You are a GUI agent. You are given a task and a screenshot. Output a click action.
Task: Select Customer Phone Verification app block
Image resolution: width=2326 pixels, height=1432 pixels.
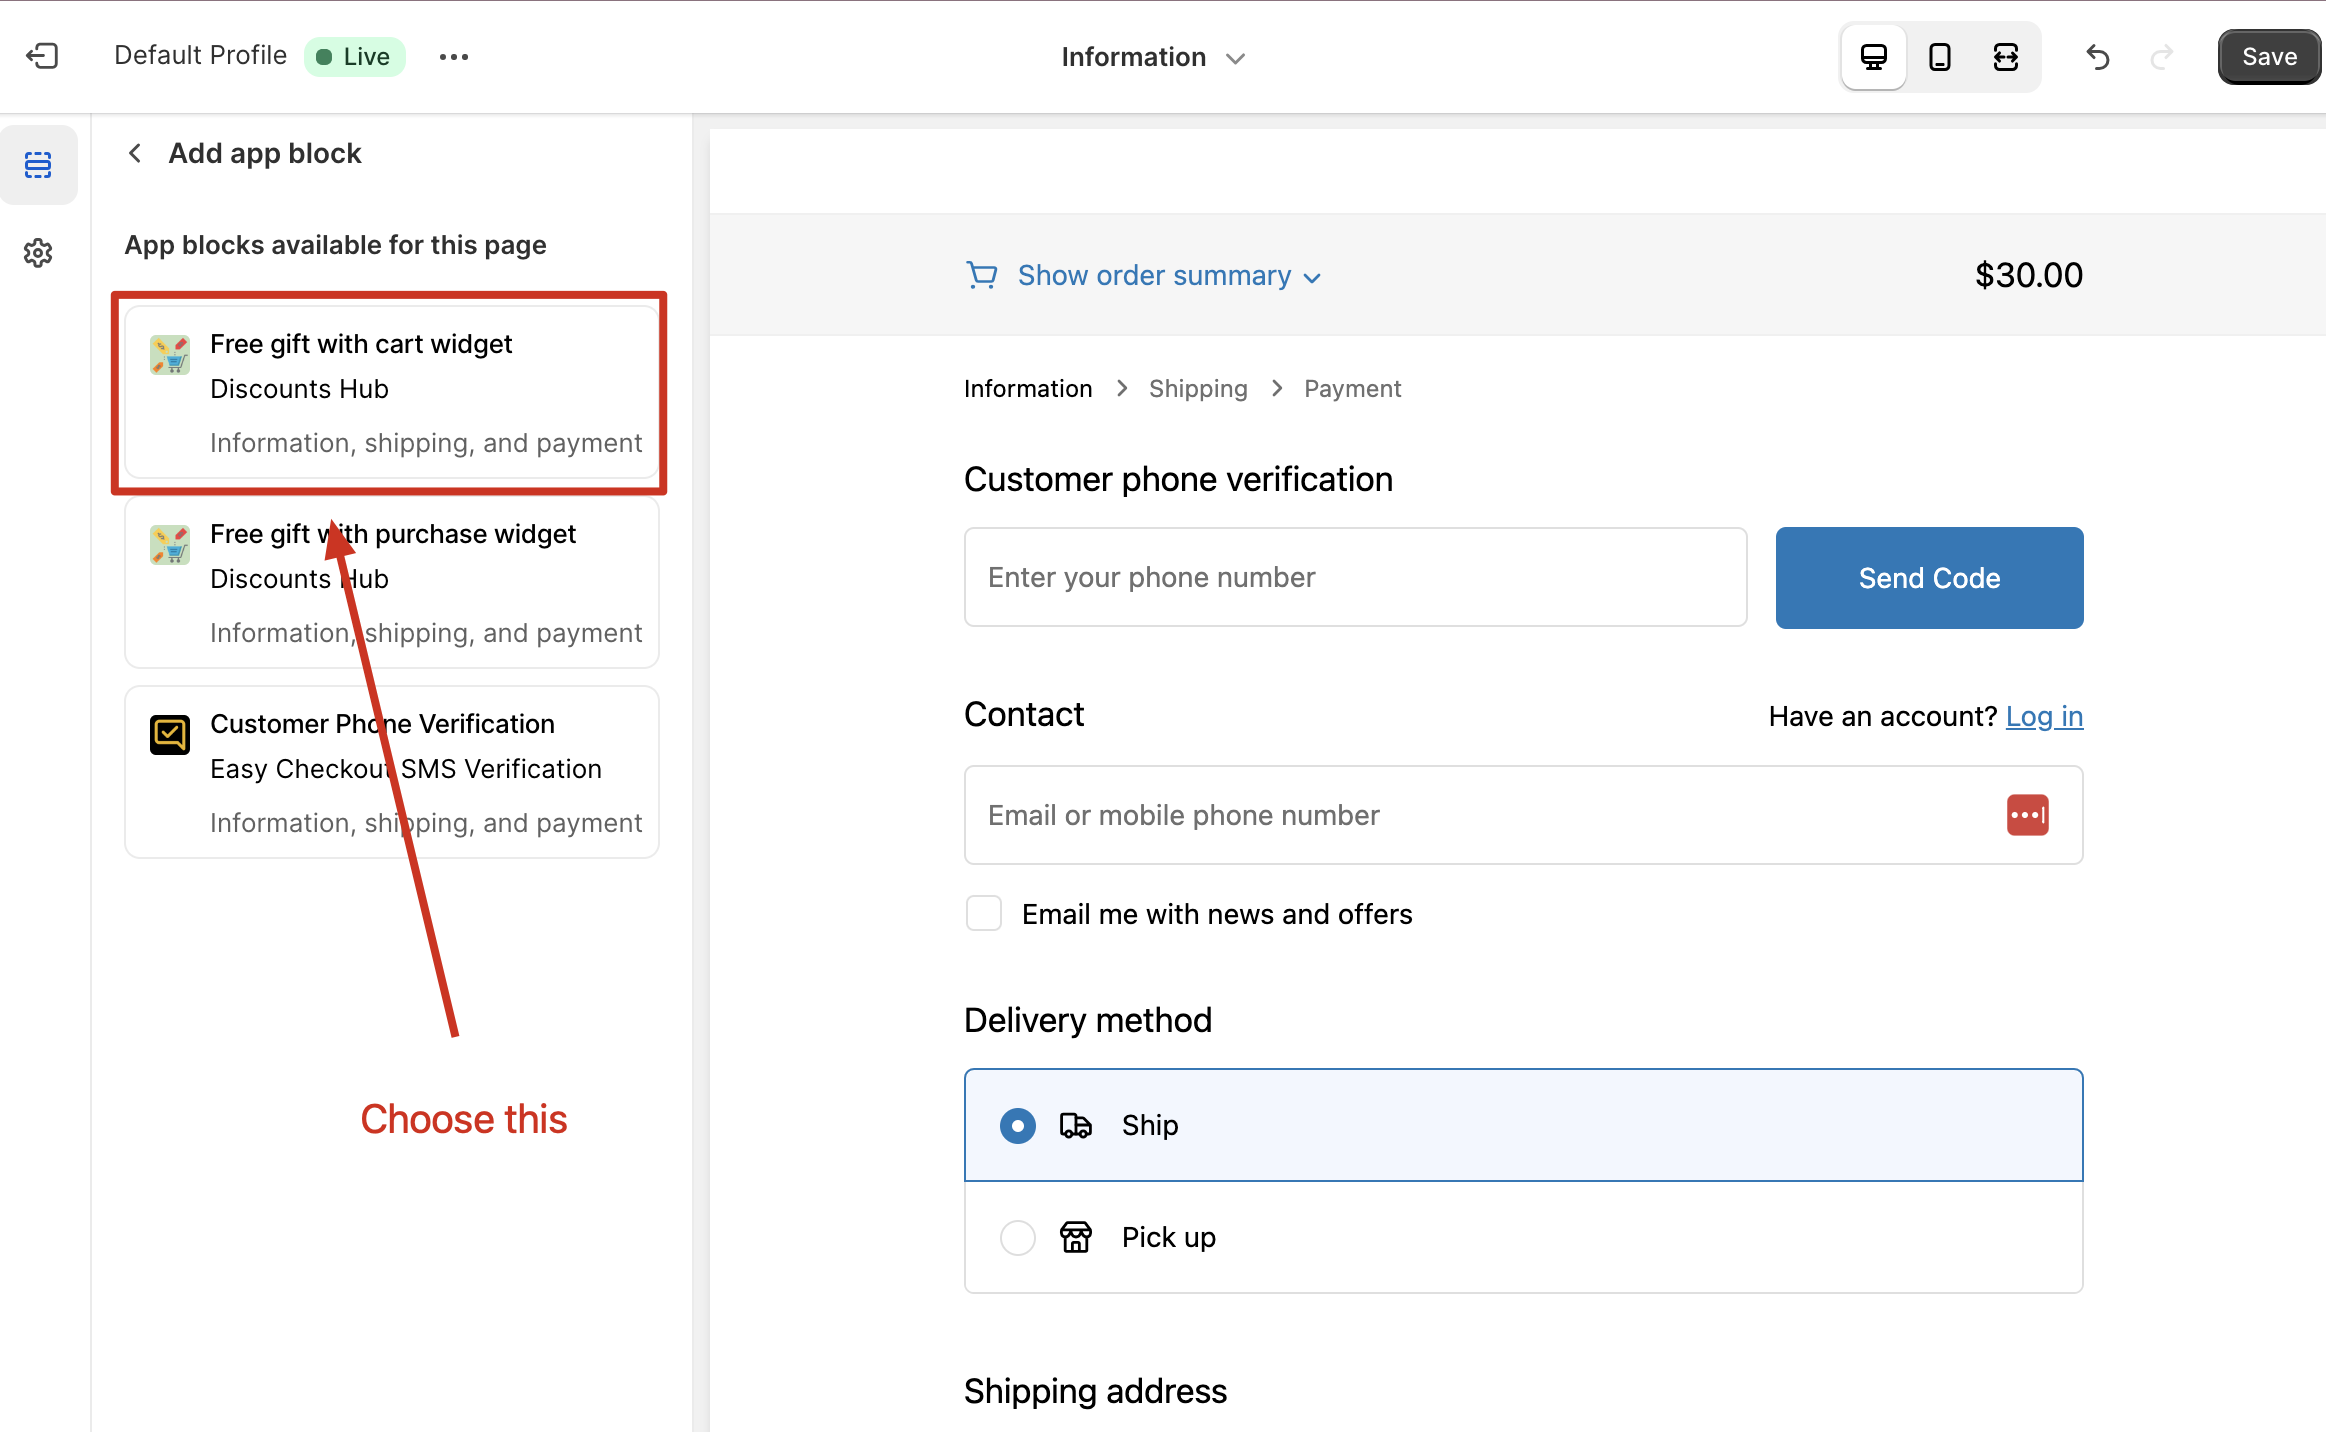pyautogui.click(x=391, y=772)
